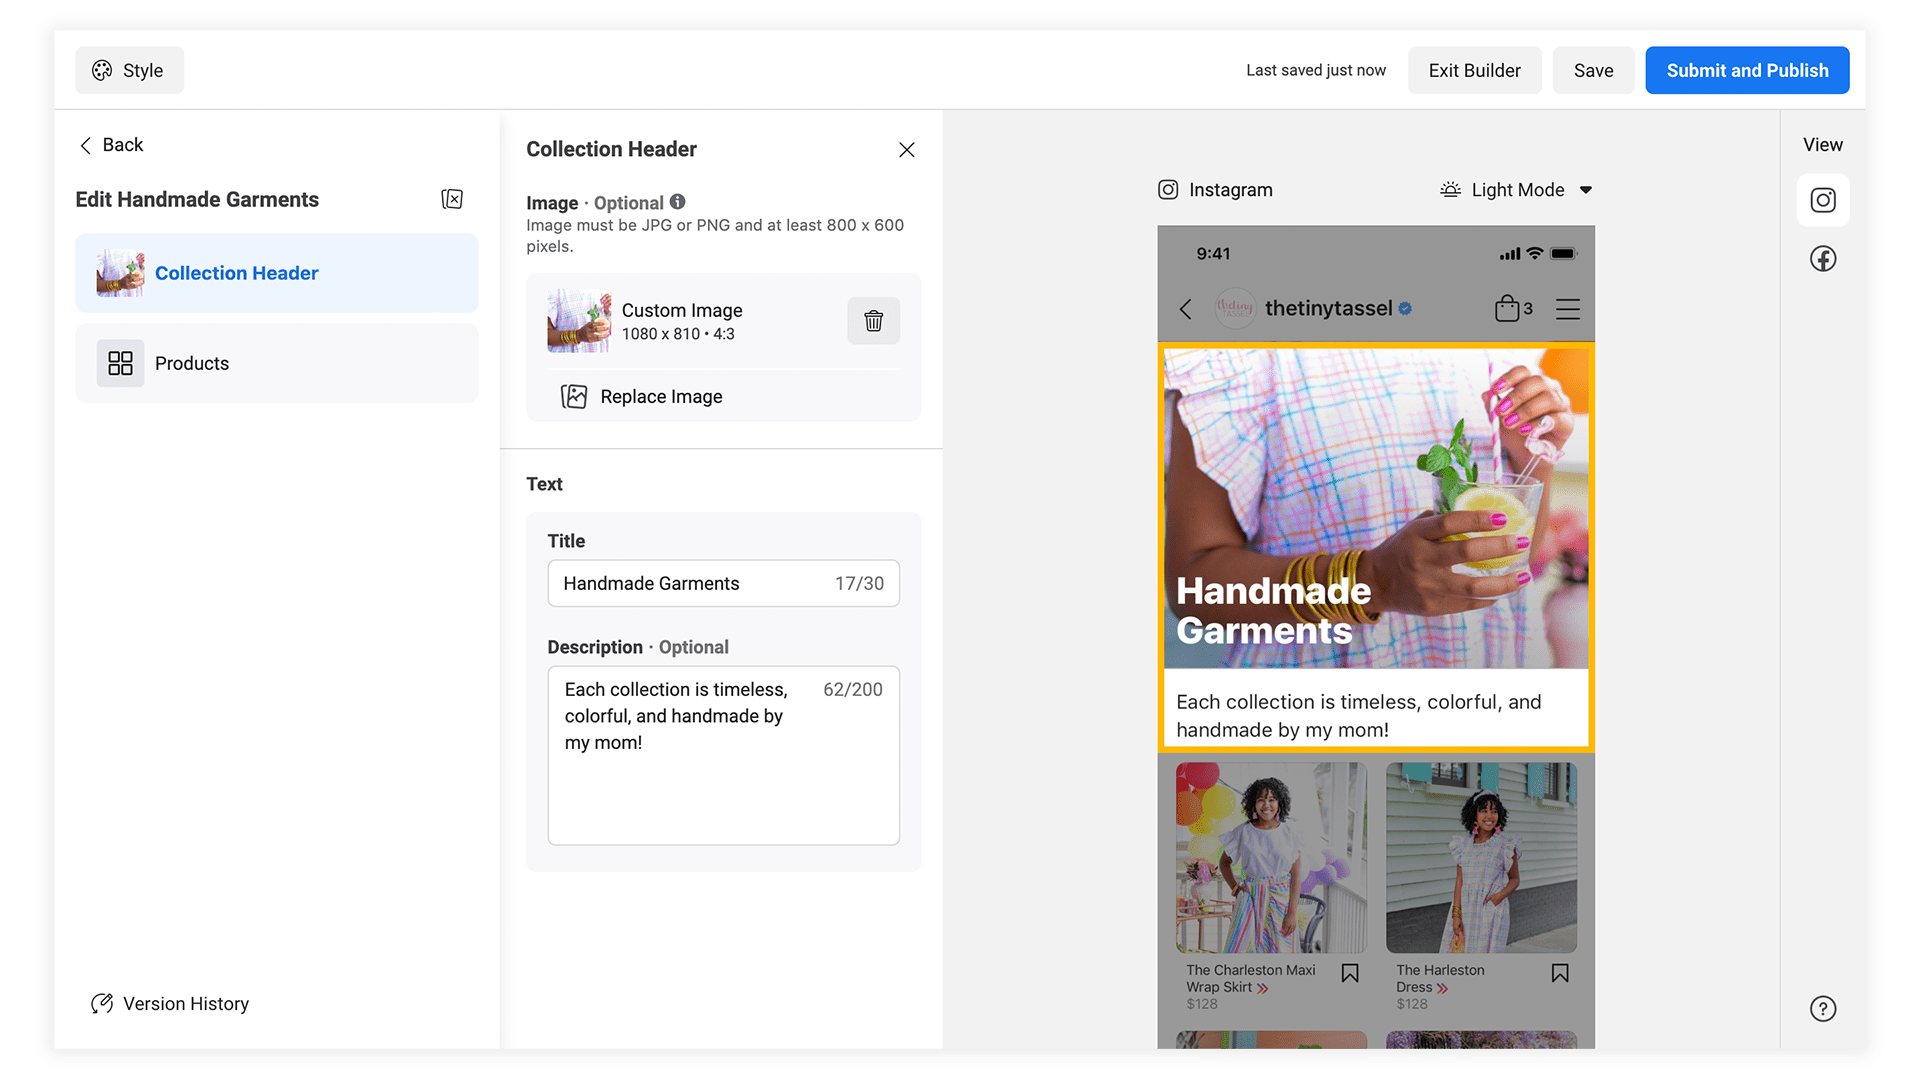Click Submit and Publish
The width and height of the screenshot is (1920, 1080).
tap(1747, 70)
